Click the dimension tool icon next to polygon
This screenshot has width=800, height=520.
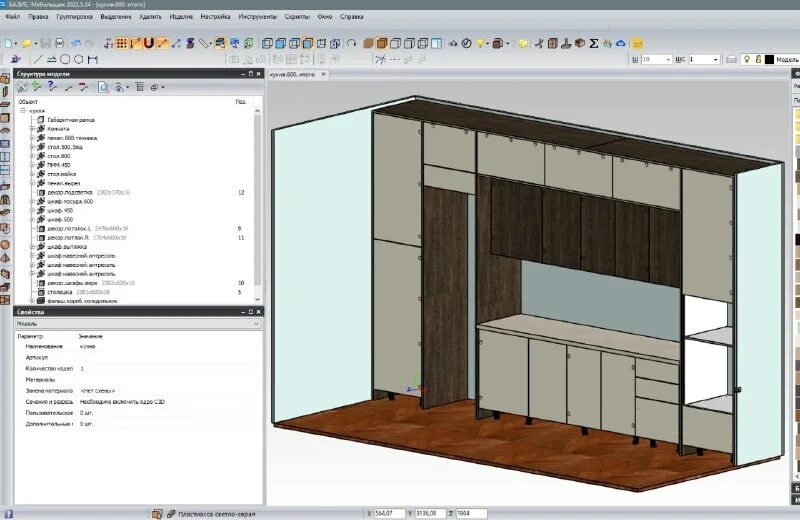pos(92,59)
